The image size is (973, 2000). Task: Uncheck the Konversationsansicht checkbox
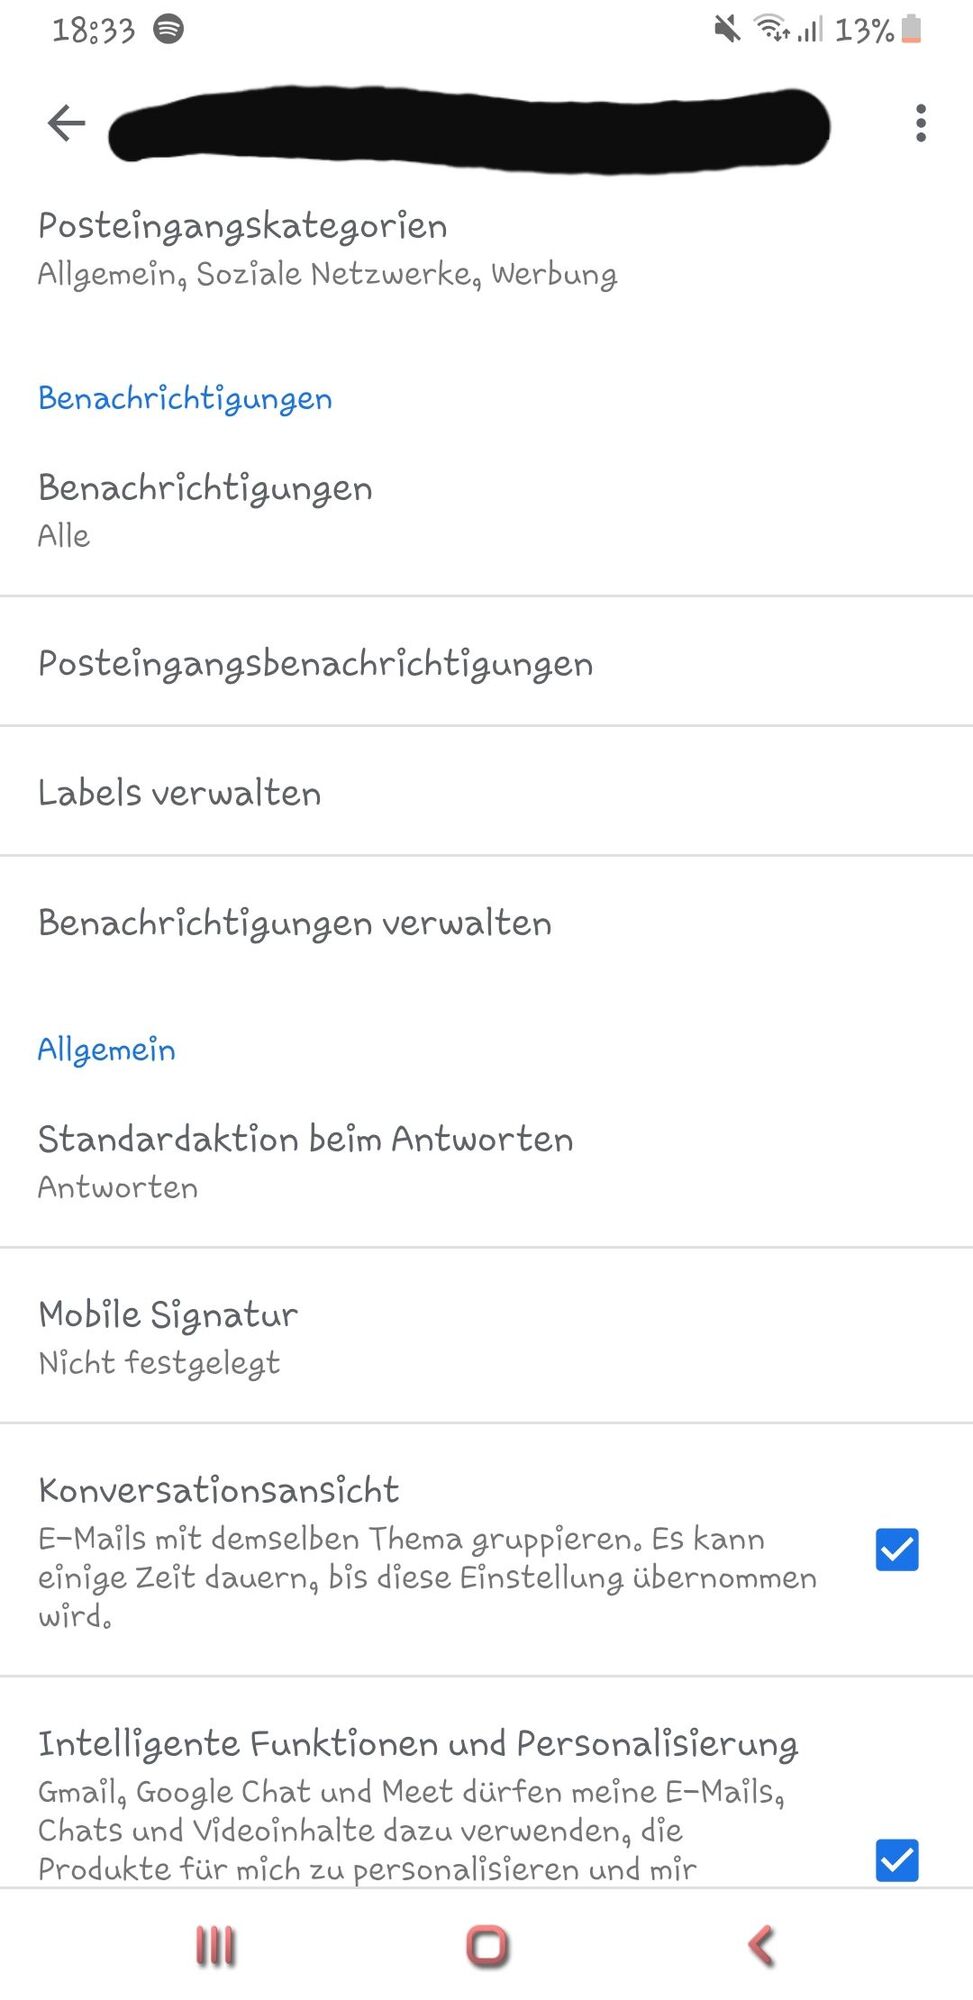click(x=897, y=1550)
